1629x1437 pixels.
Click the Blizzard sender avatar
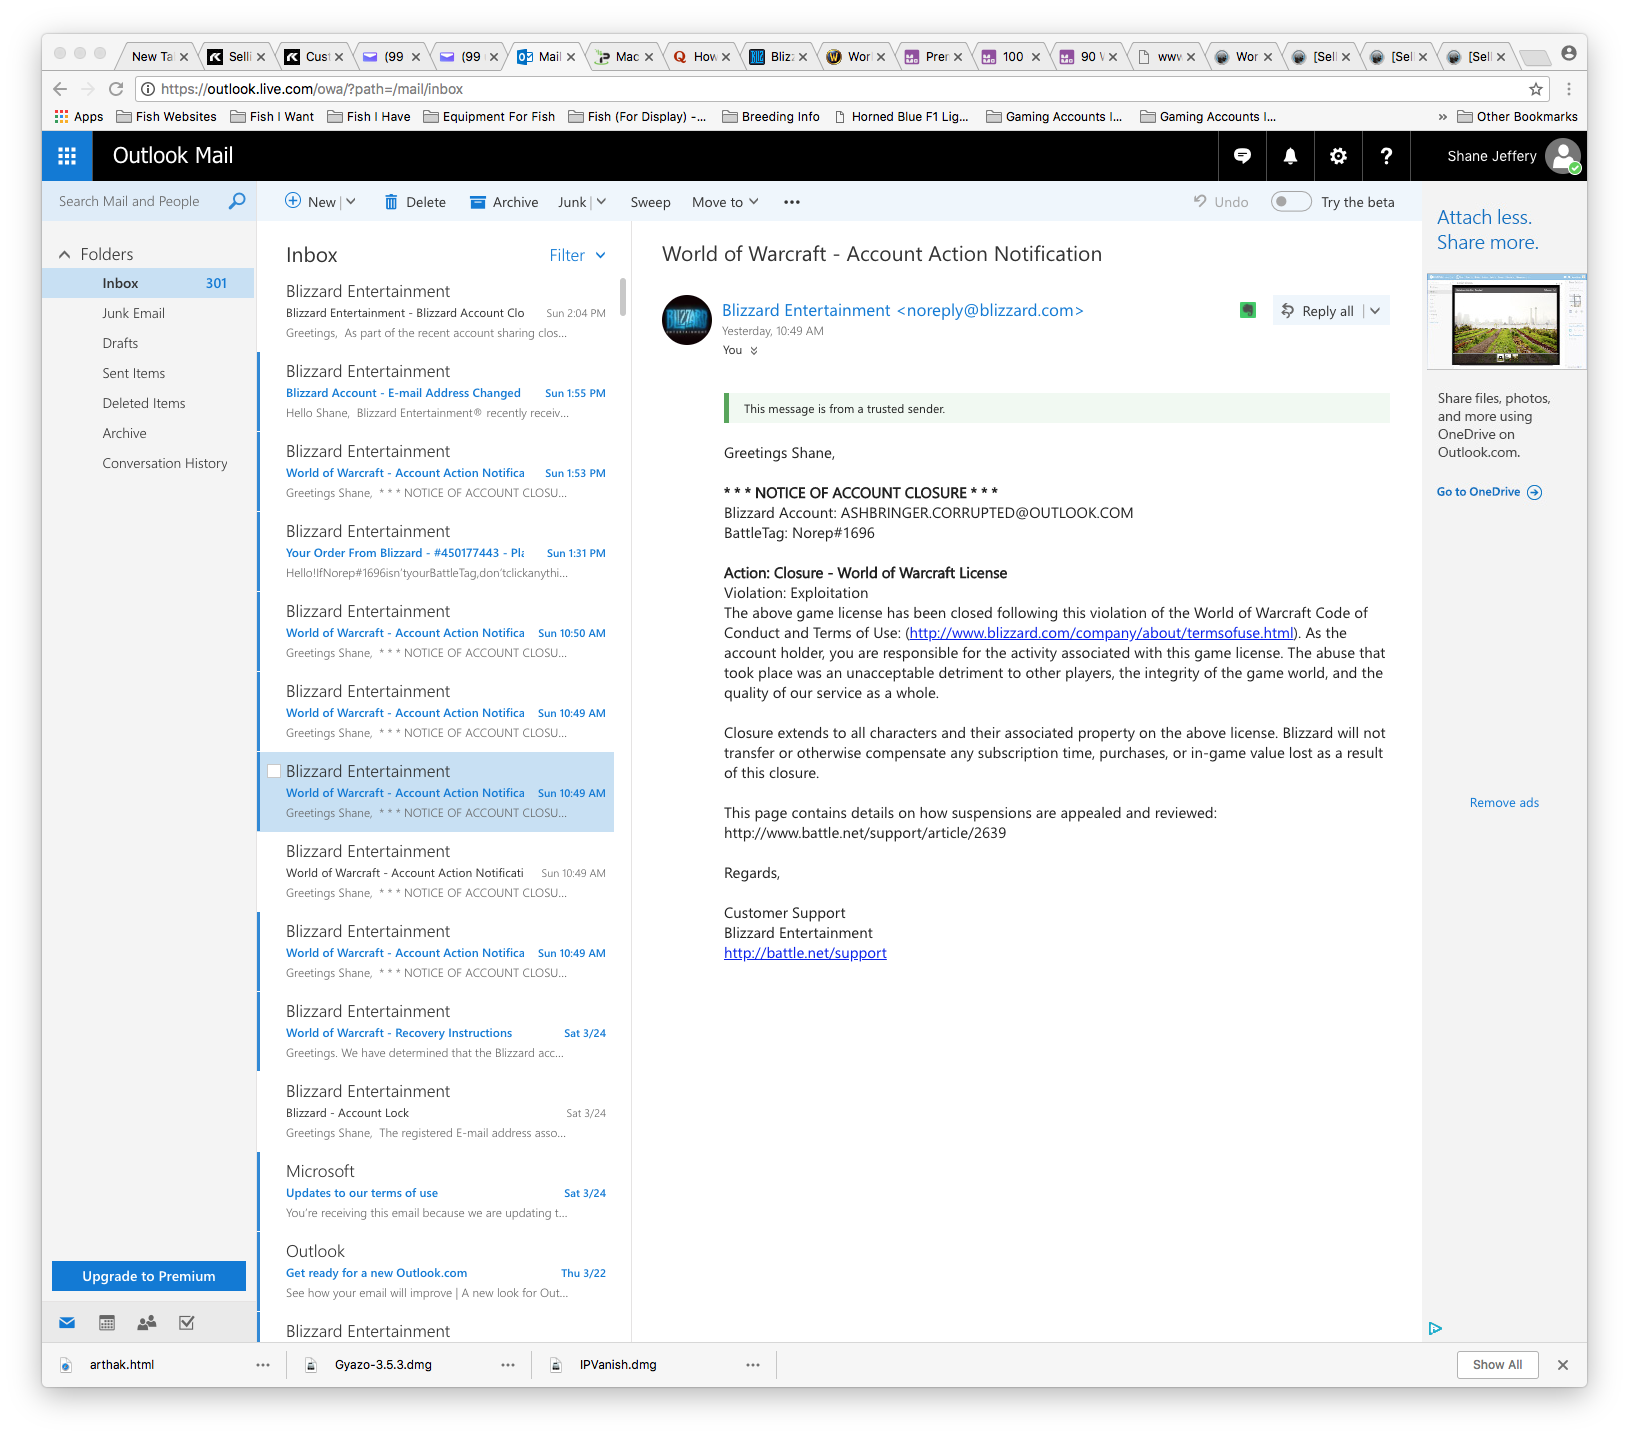click(x=687, y=320)
